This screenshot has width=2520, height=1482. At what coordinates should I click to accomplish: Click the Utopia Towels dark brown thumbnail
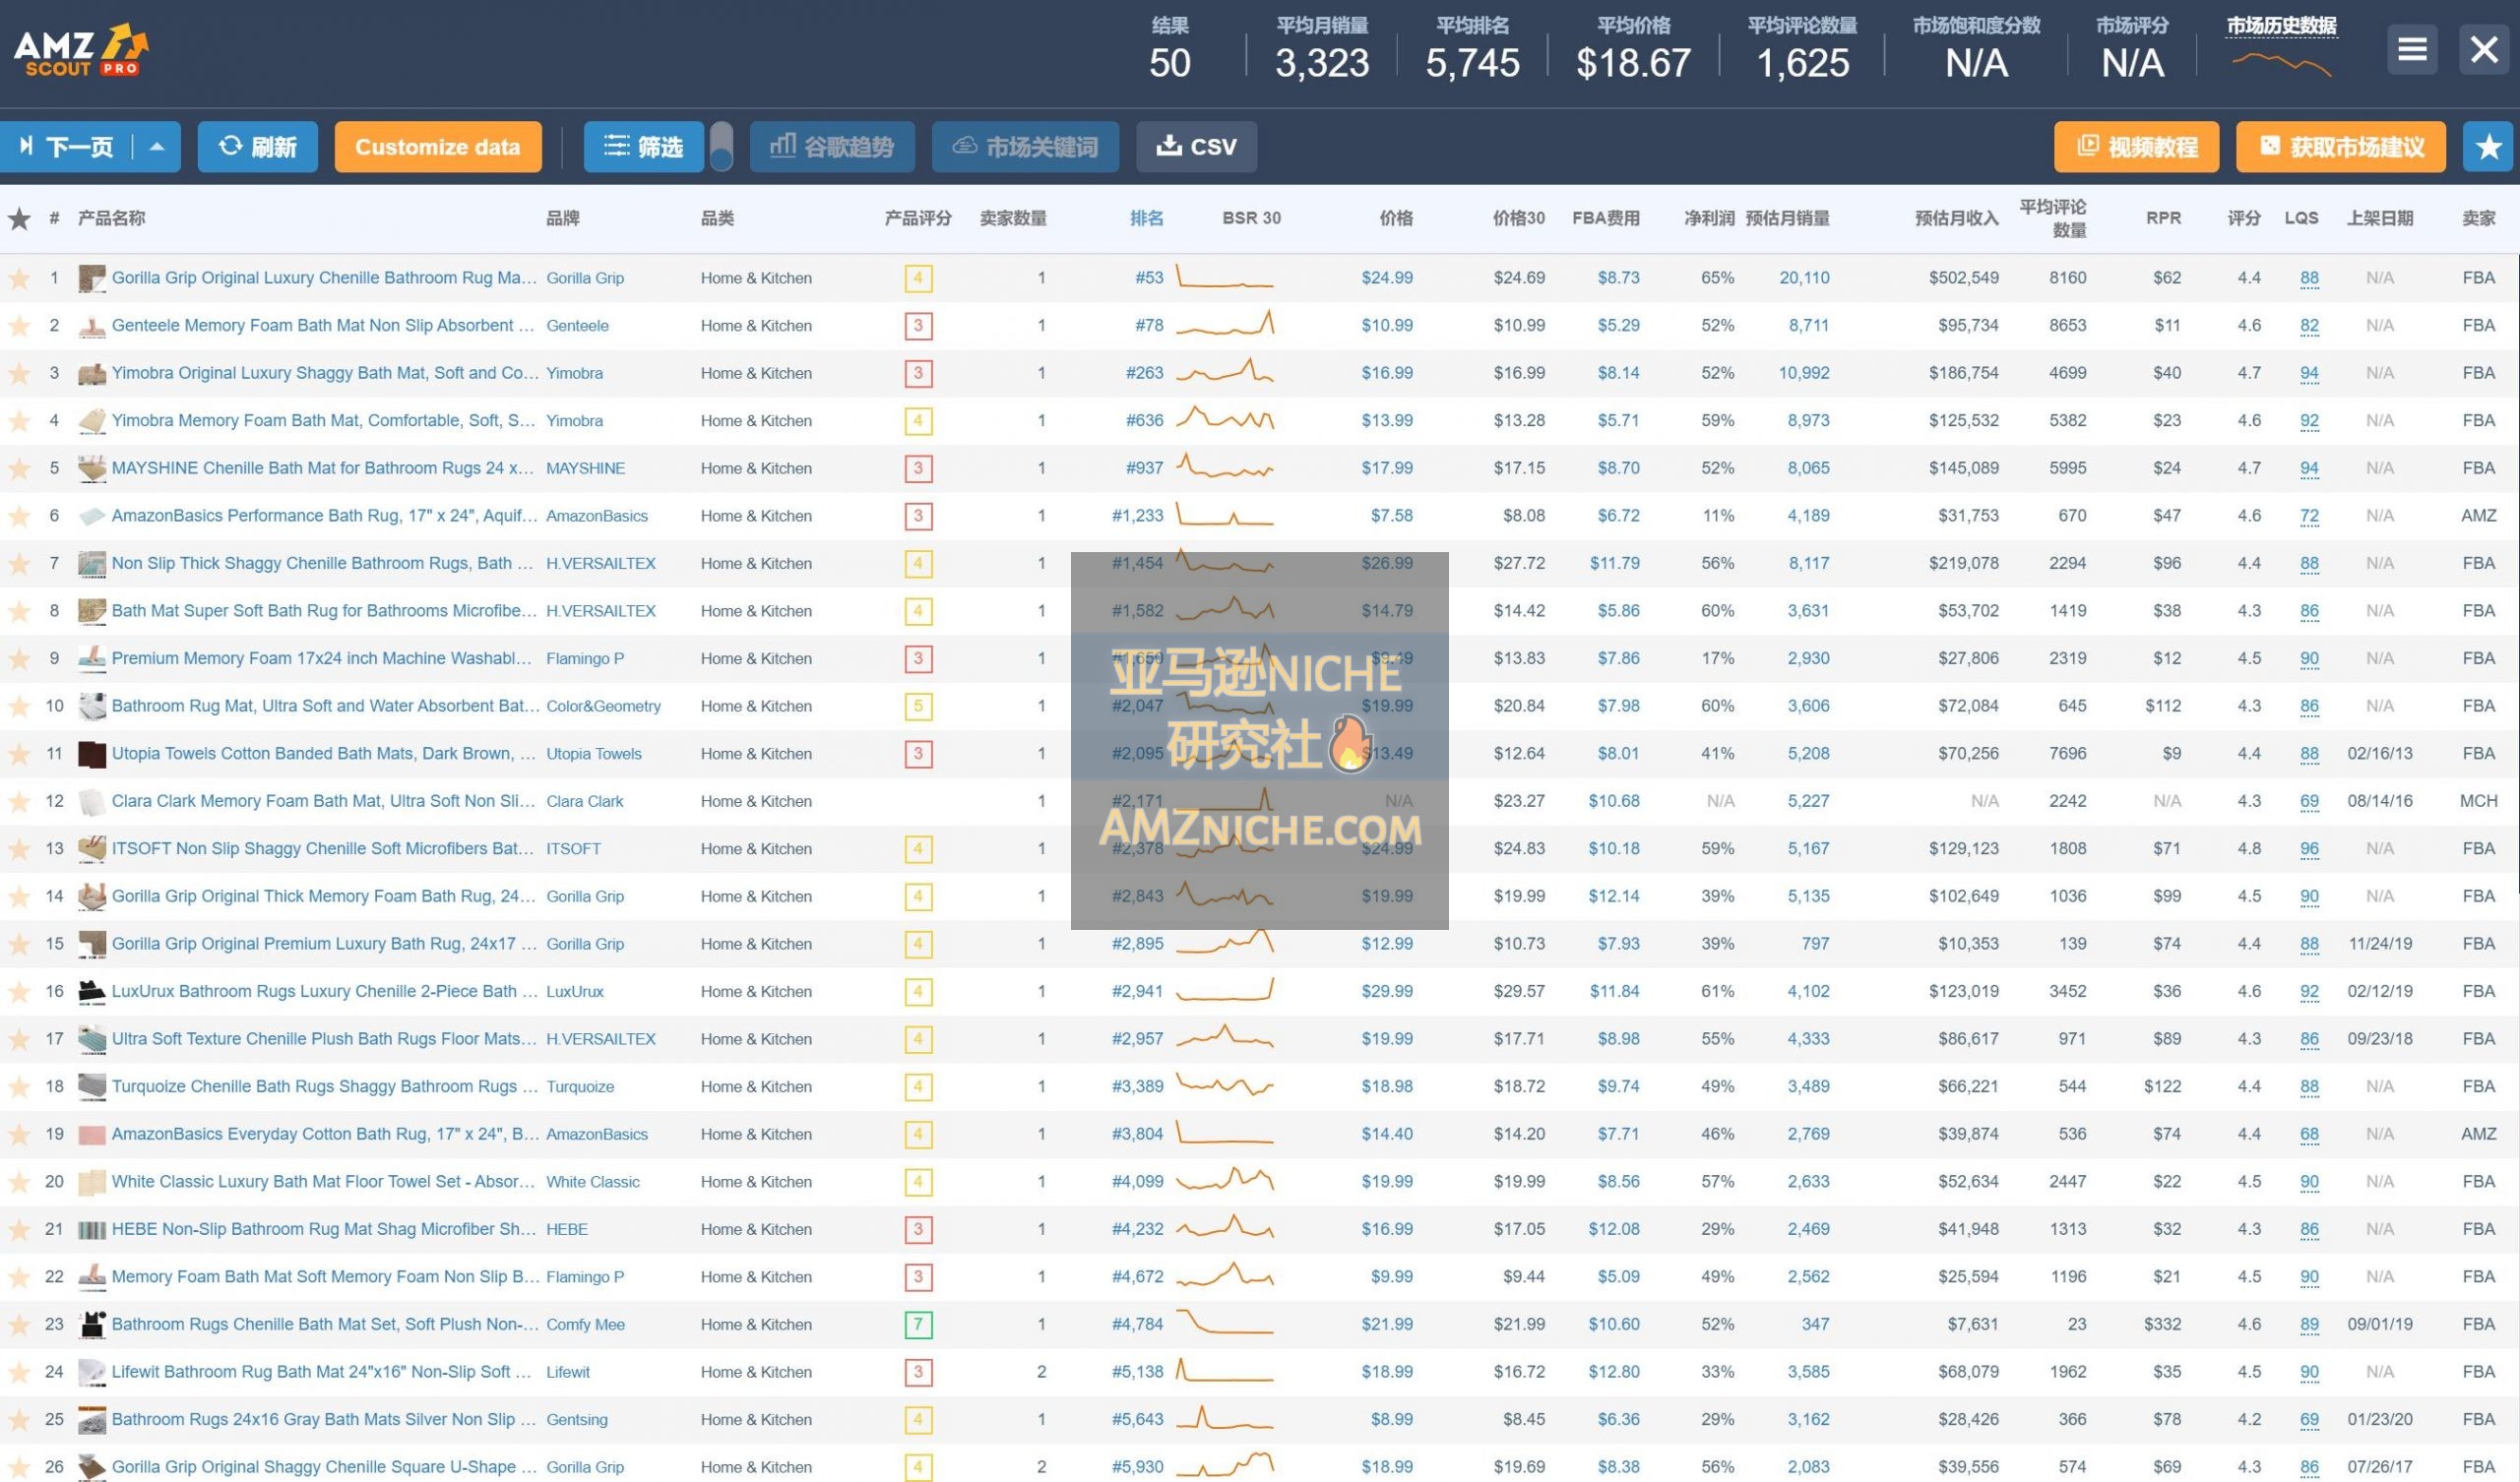92,753
